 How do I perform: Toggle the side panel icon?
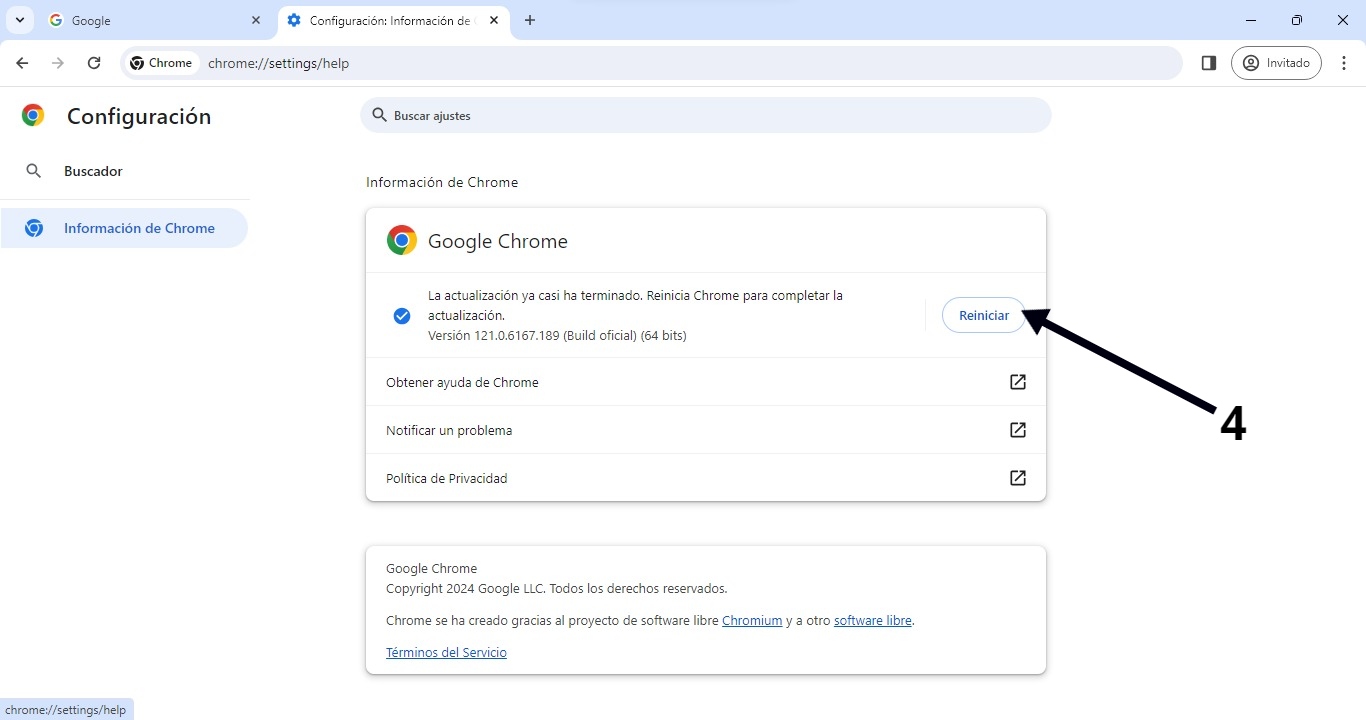coord(1208,63)
